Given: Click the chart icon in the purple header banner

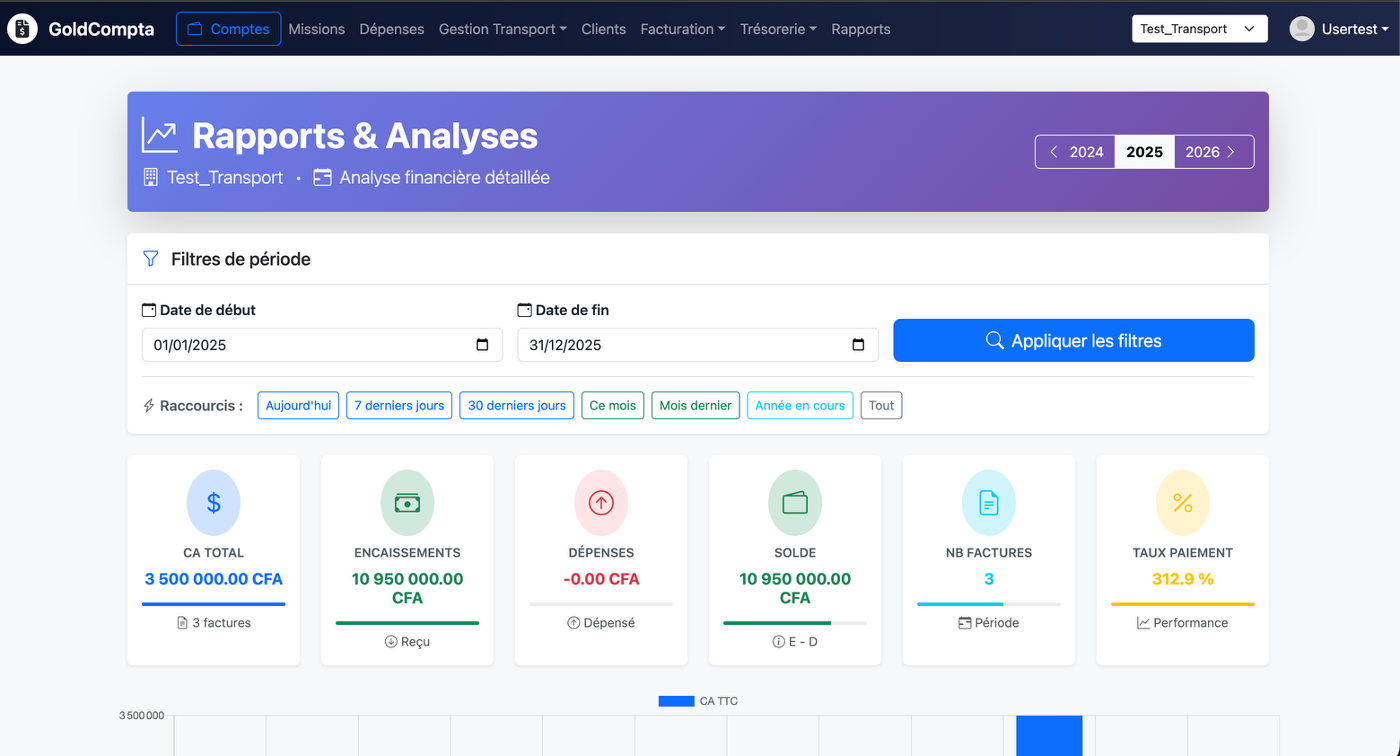Looking at the screenshot, I should tap(159, 135).
